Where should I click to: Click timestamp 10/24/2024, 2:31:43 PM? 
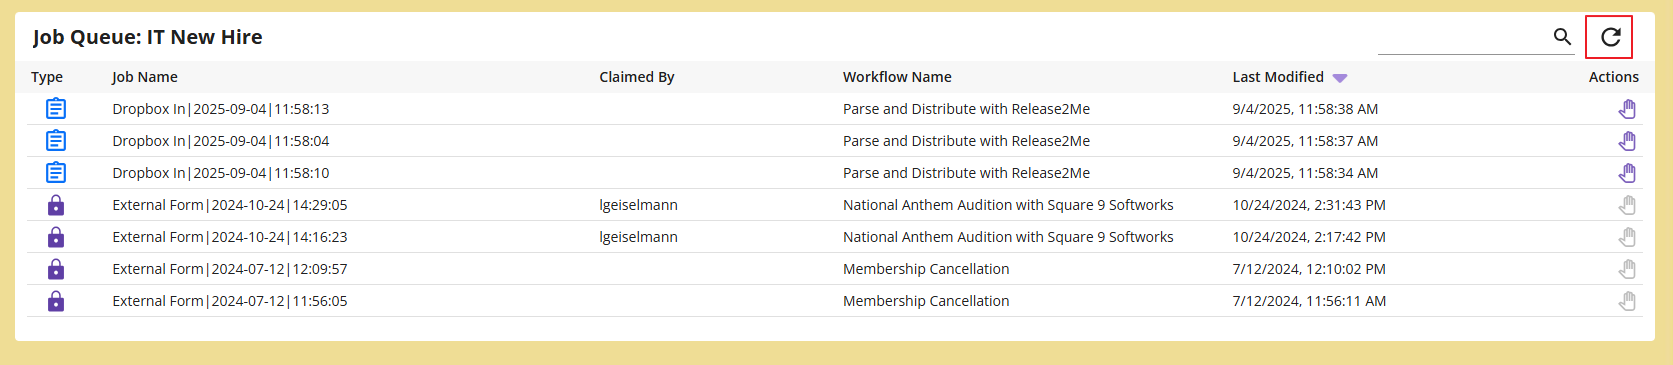click(x=1309, y=205)
